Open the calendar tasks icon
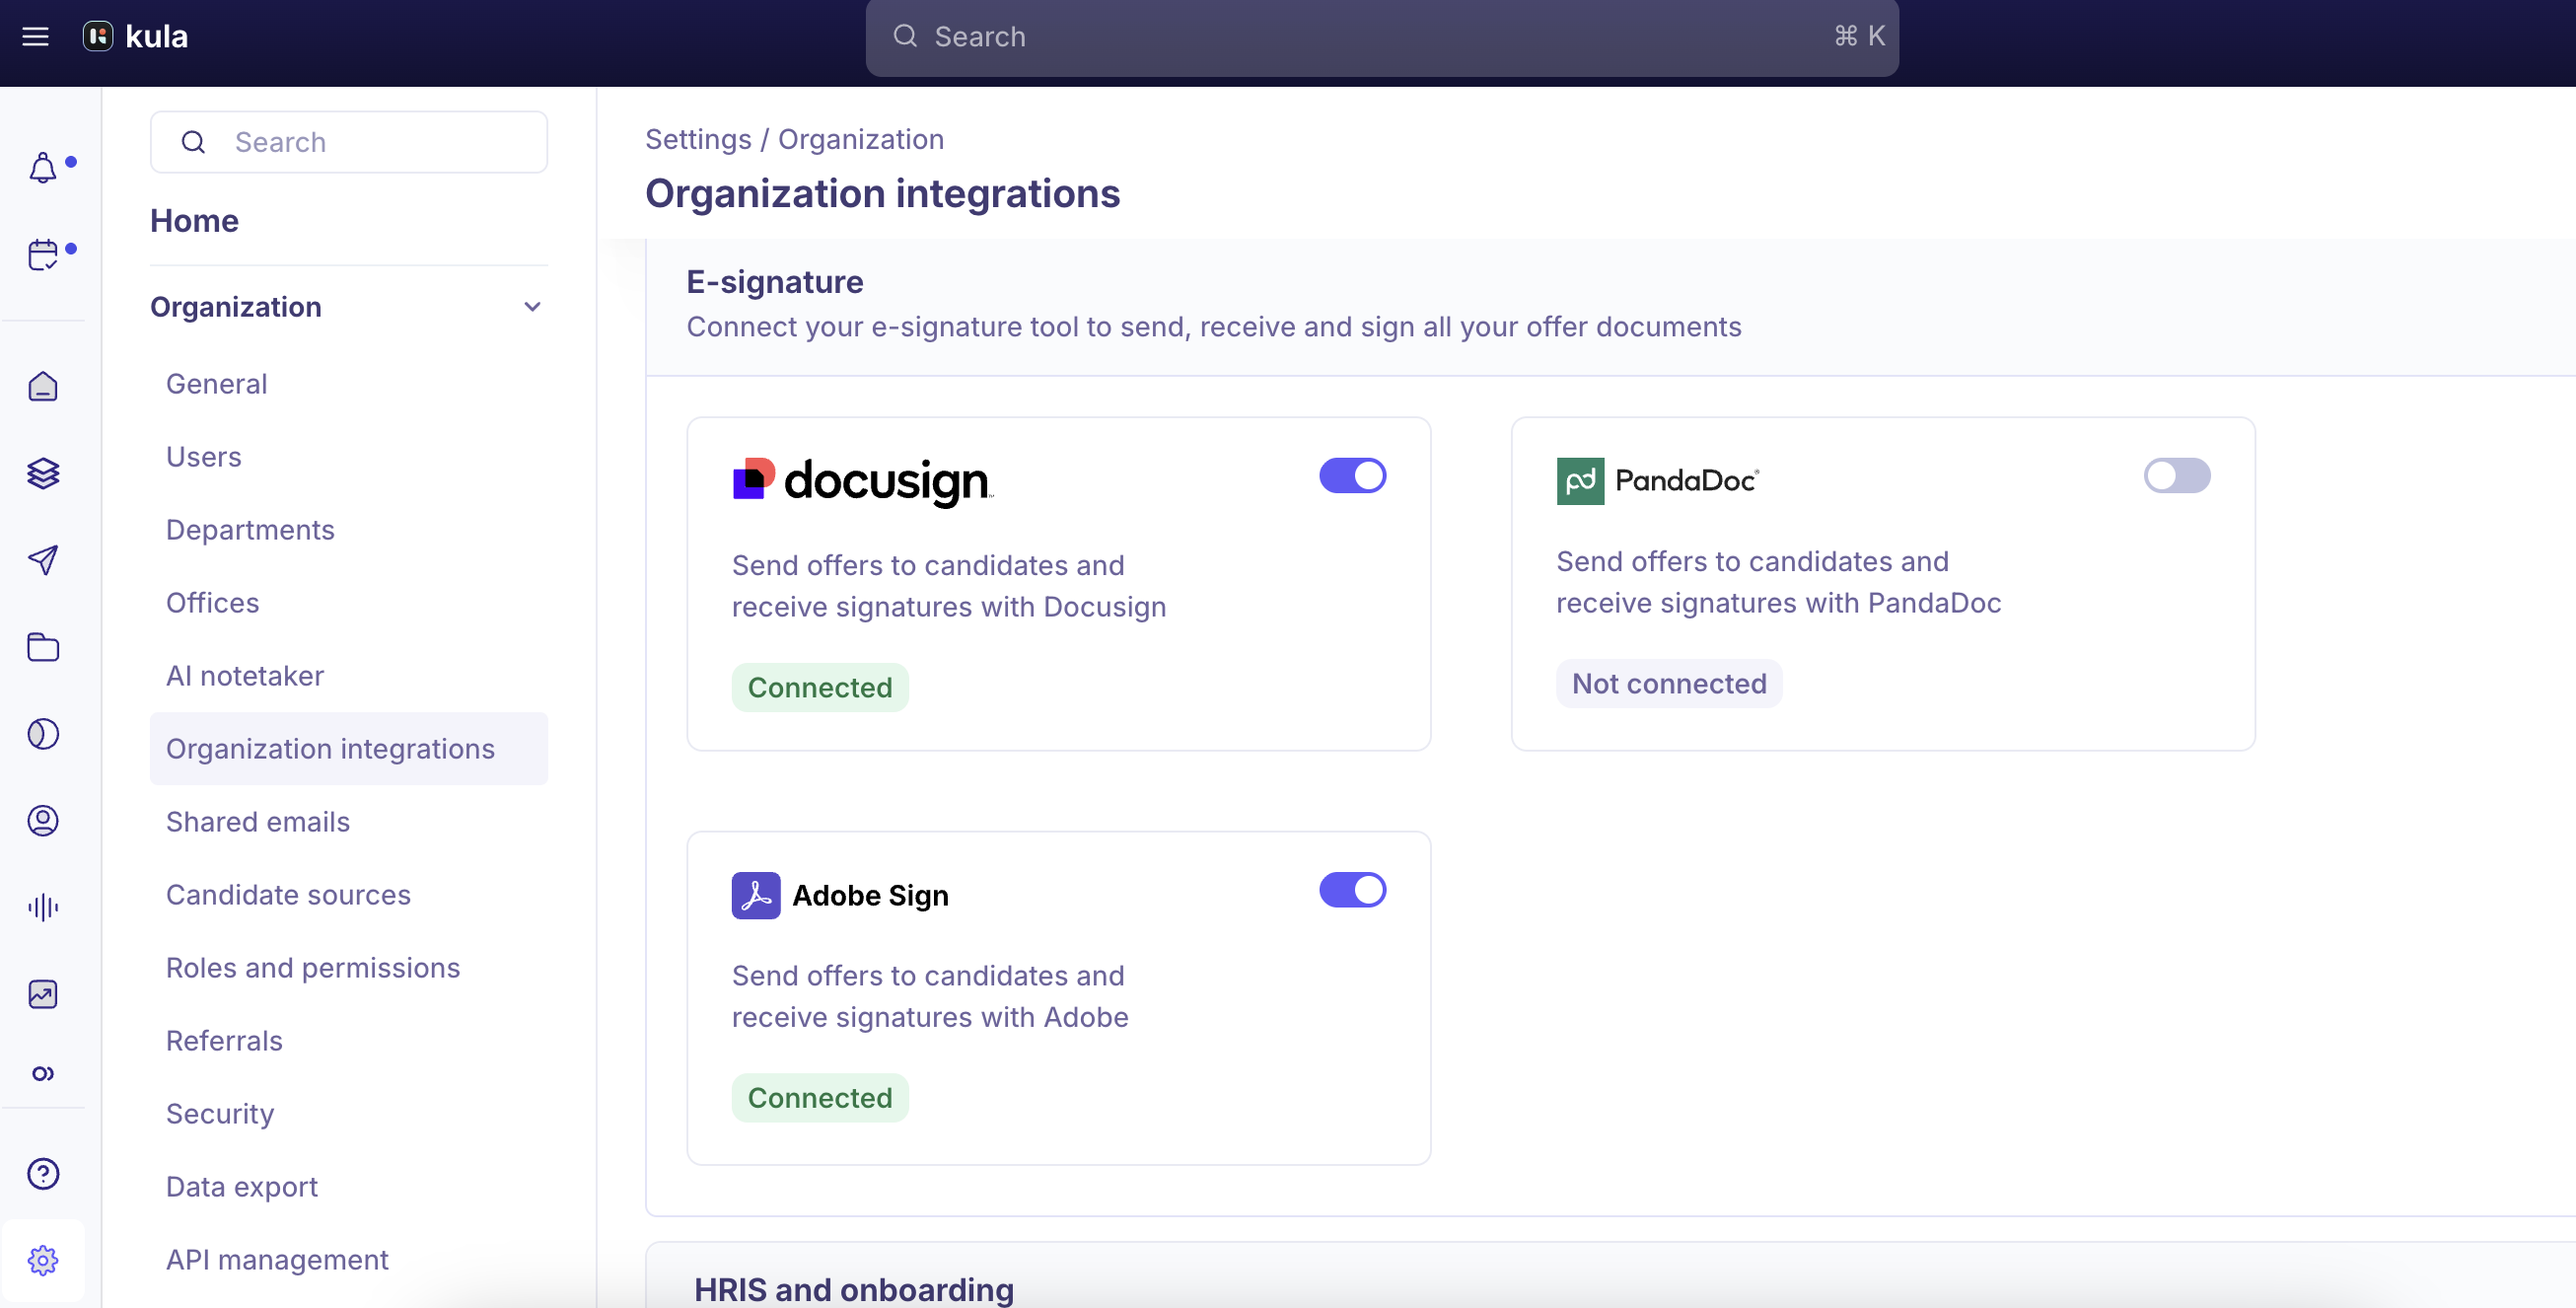The height and width of the screenshot is (1308, 2576). [43, 255]
